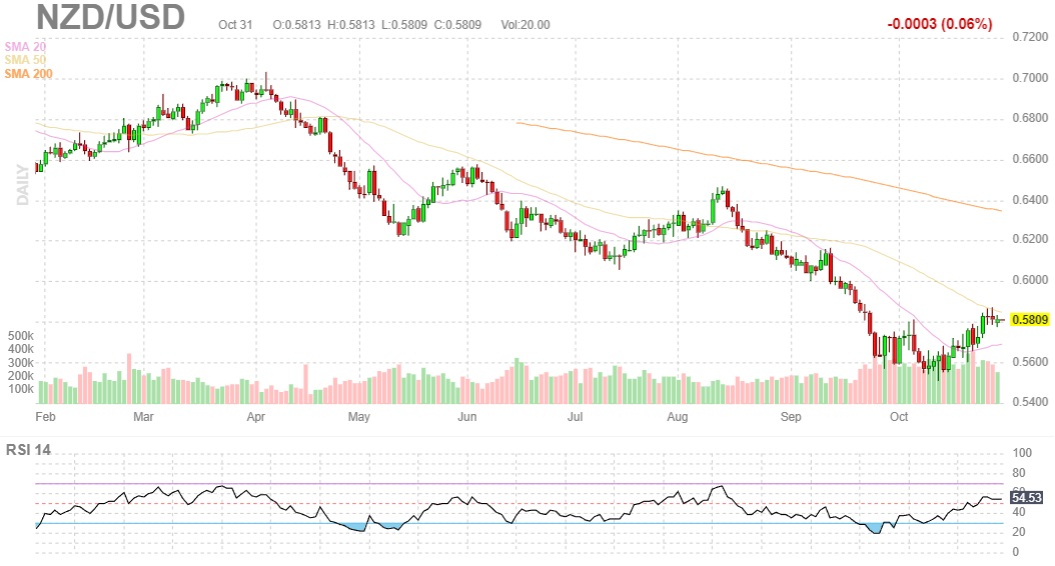
Task: Click the 0.7000 price axis label
Action: (x=1030, y=78)
